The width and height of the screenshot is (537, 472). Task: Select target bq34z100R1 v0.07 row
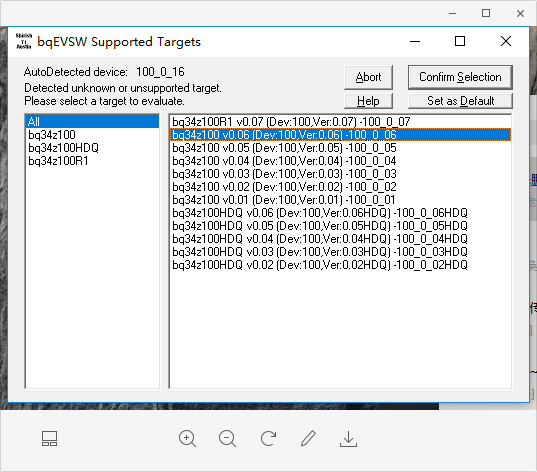340,122
